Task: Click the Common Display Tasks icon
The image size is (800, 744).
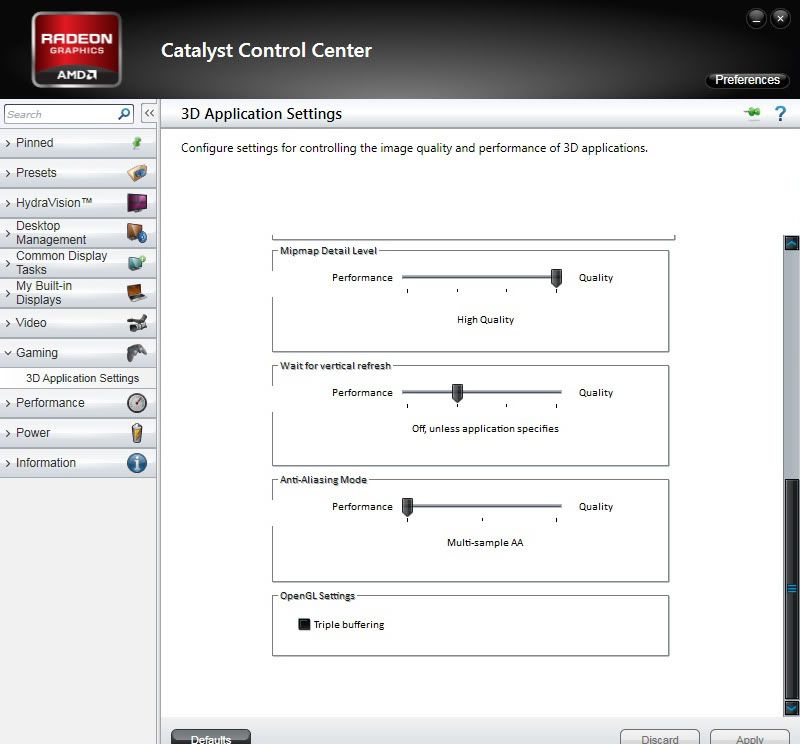Action: point(137,263)
